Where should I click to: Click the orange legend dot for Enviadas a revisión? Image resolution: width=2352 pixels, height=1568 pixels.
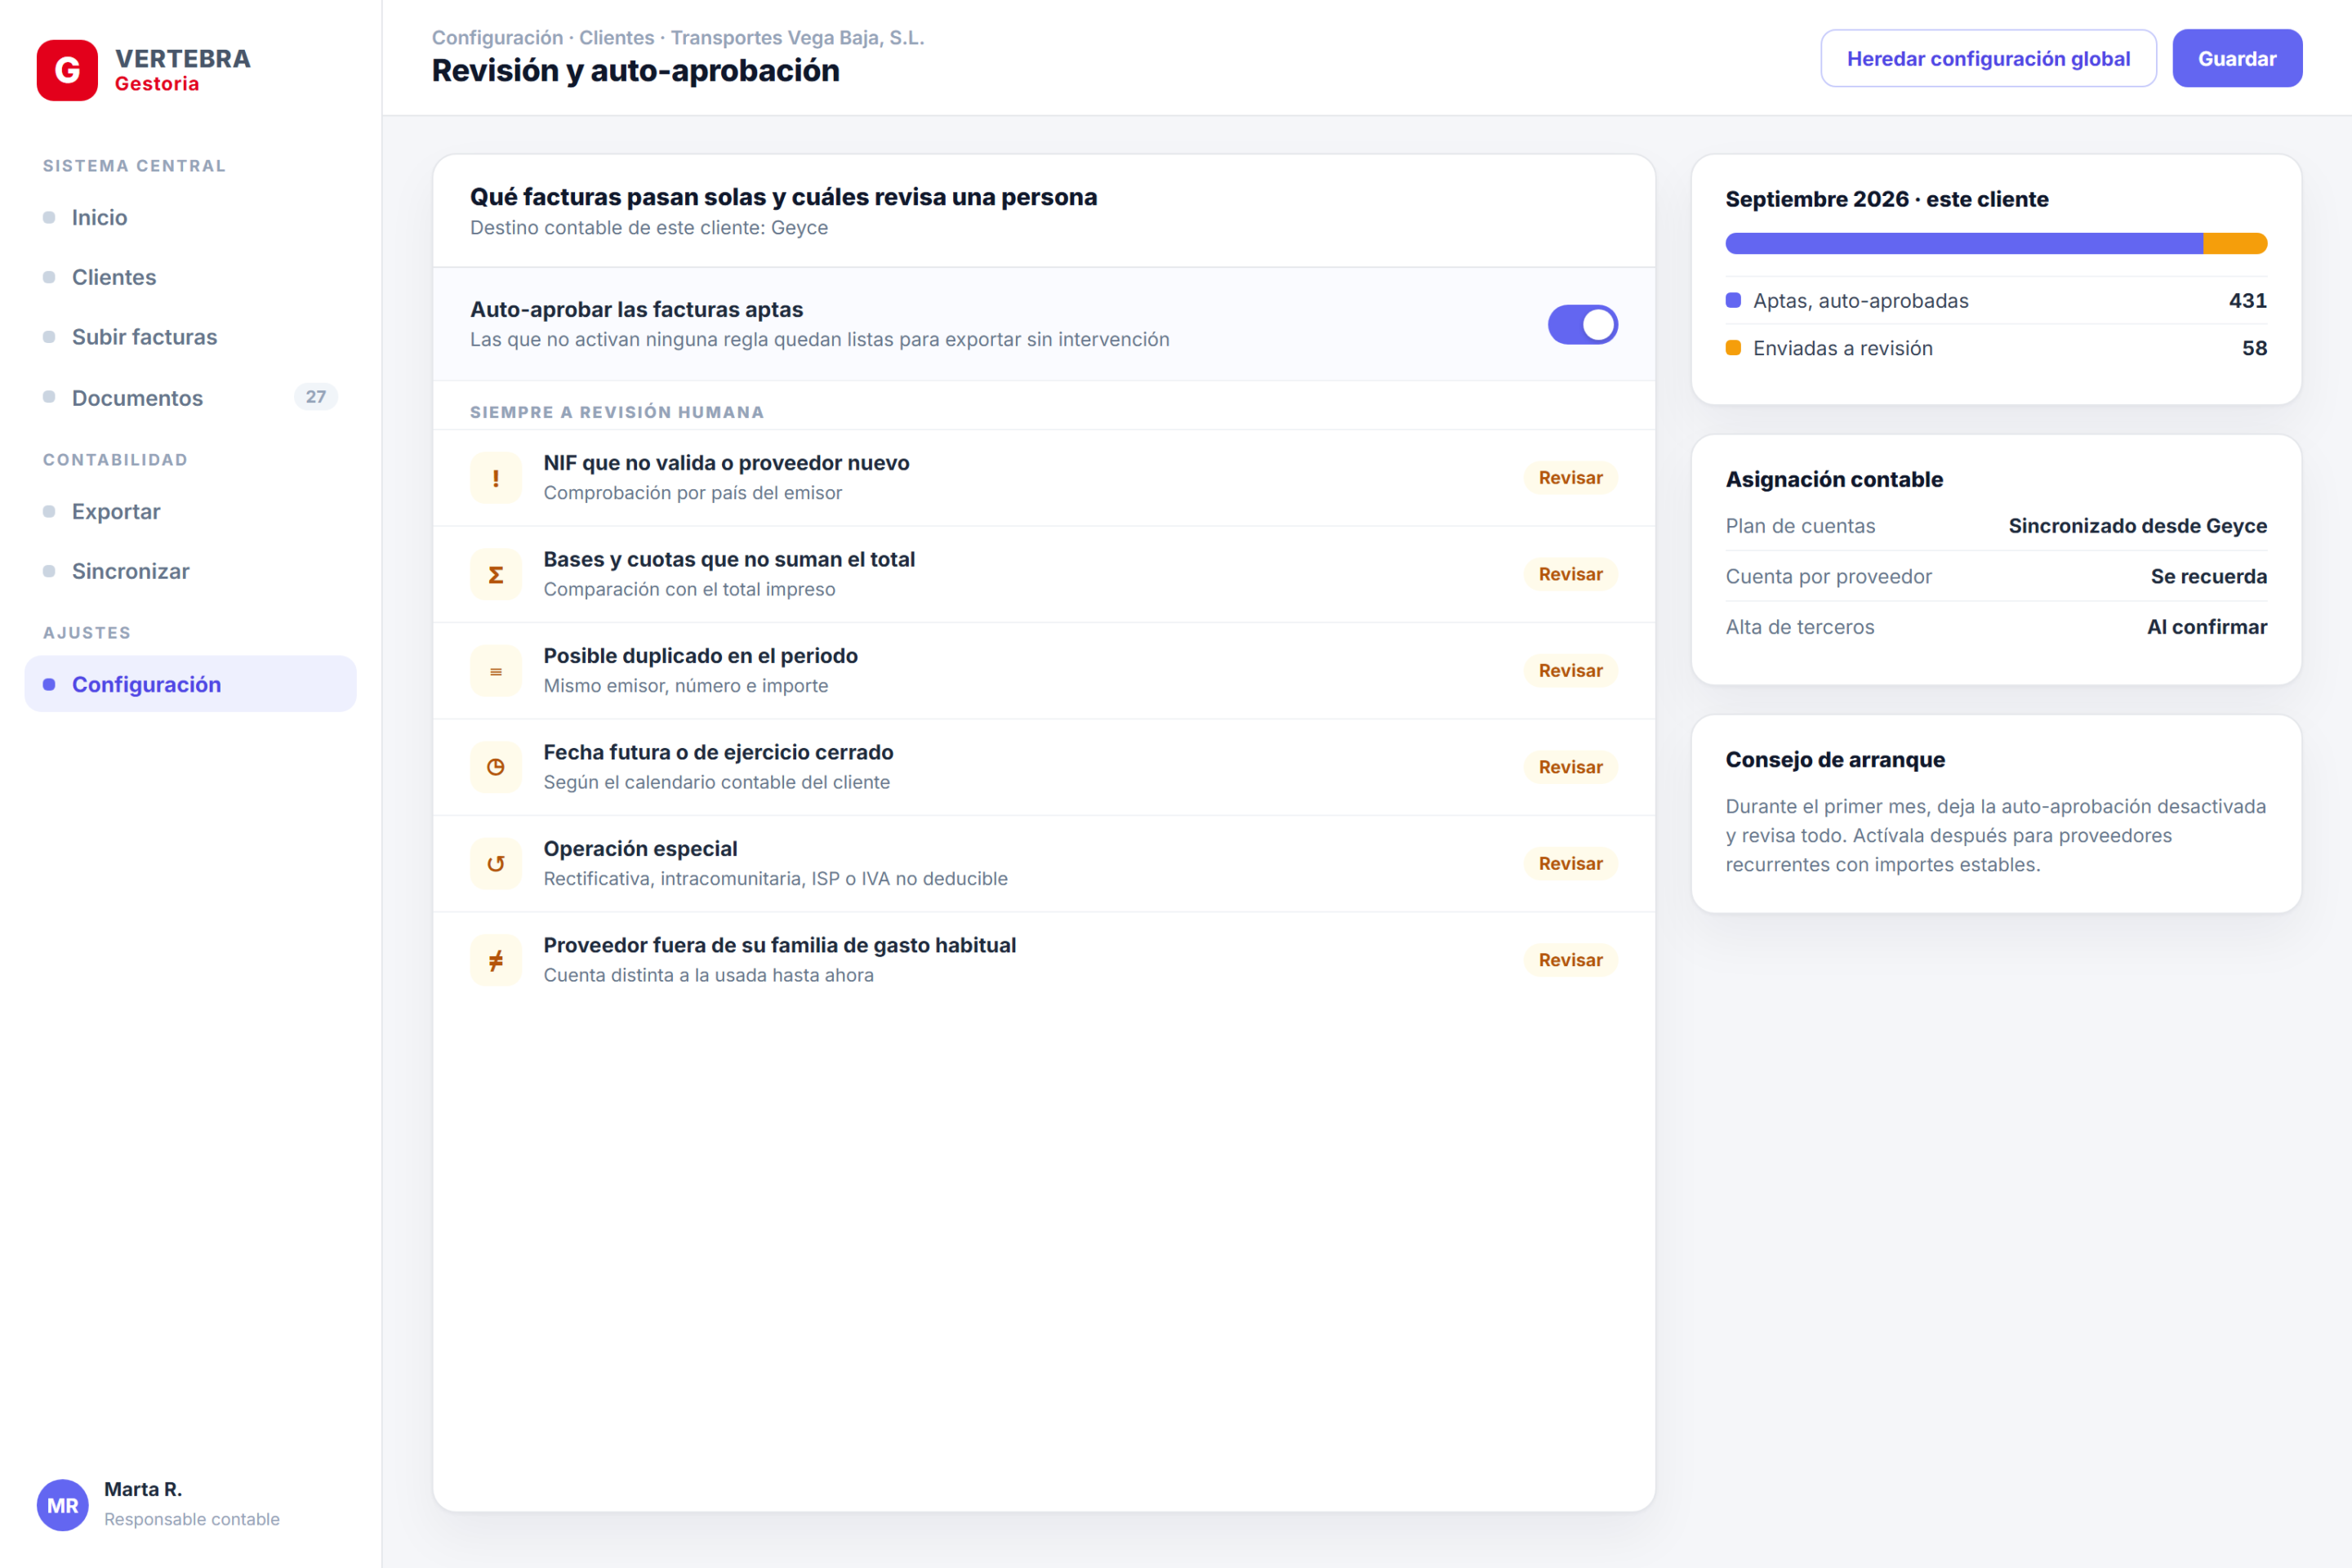(1734, 348)
